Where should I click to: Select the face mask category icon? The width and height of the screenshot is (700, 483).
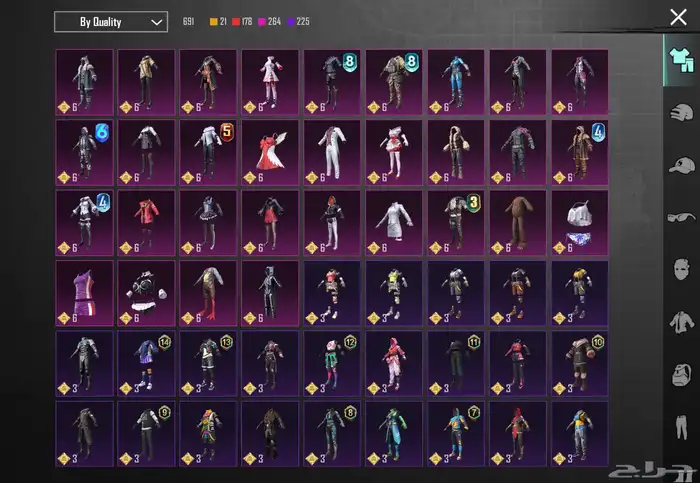pyautogui.click(x=680, y=271)
